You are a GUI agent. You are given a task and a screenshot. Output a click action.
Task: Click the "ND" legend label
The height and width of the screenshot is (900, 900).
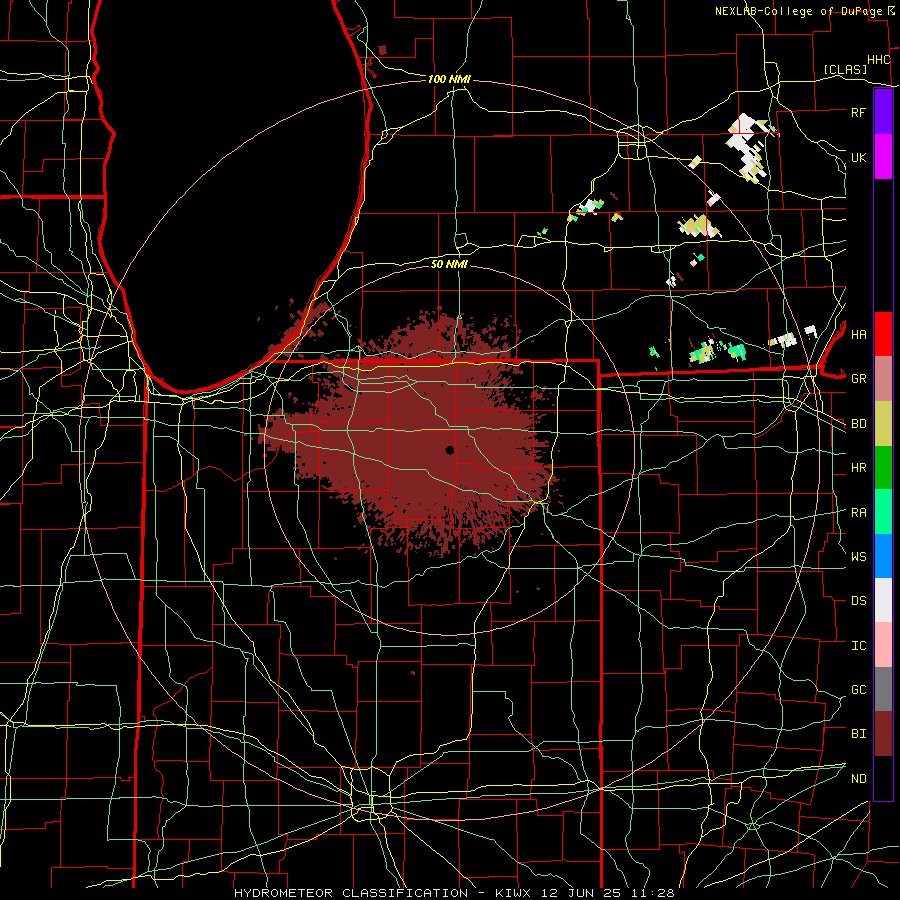click(858, 778)
